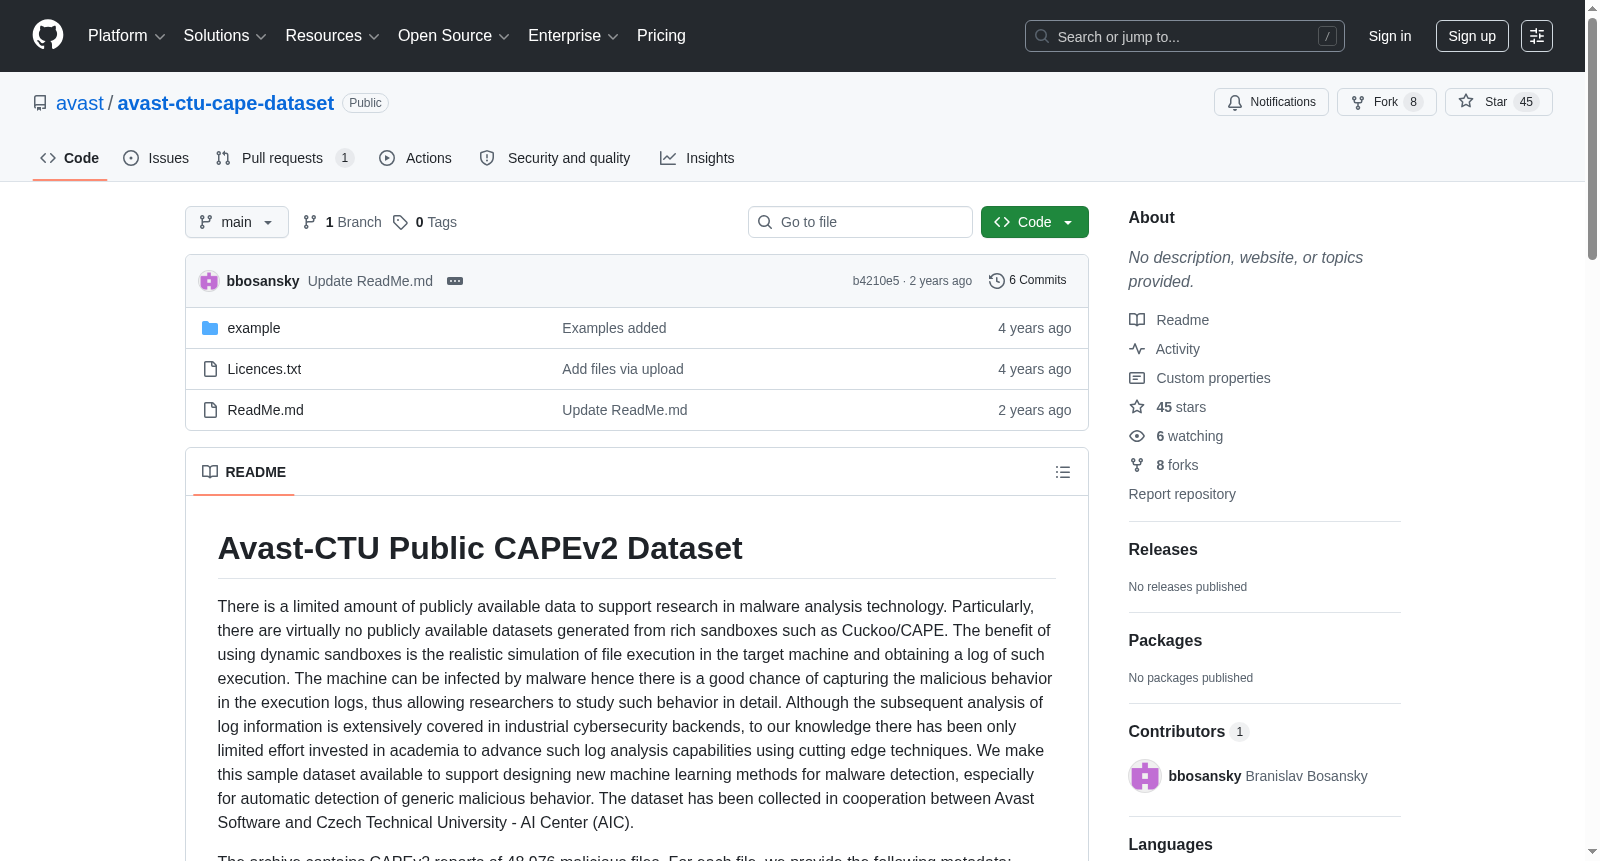Open the ReadMe.md file

click(x=265, y=410)
